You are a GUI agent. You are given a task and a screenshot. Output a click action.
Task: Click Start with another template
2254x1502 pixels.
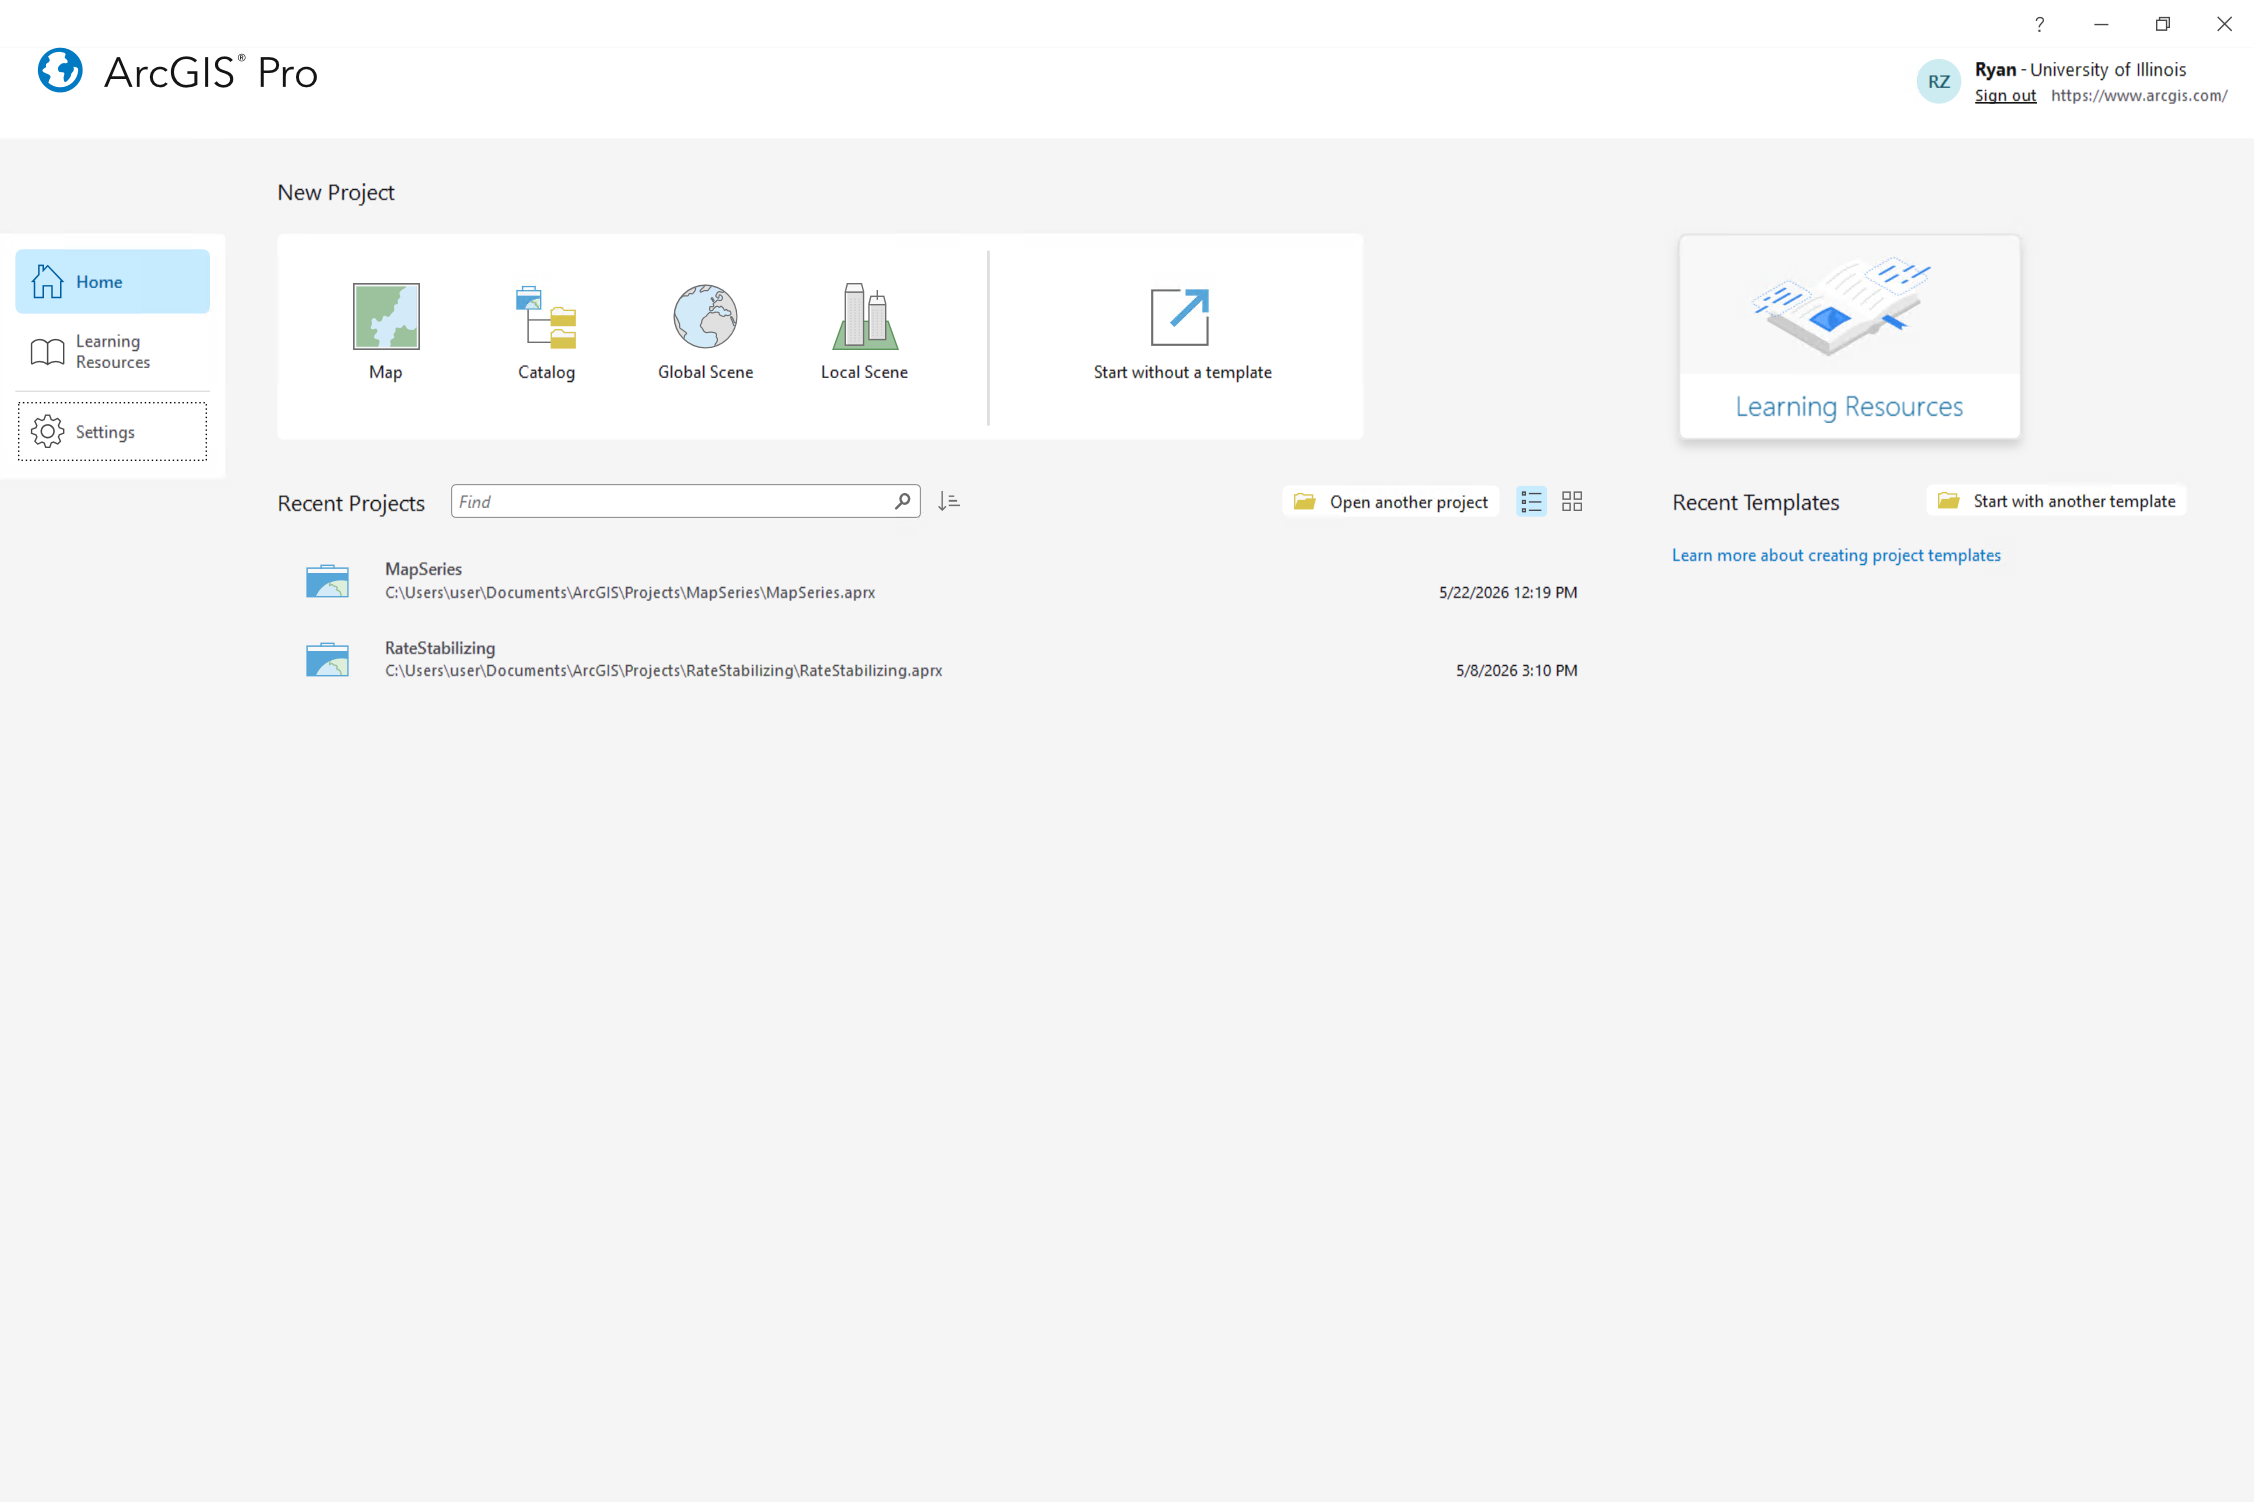[2056, 500]
